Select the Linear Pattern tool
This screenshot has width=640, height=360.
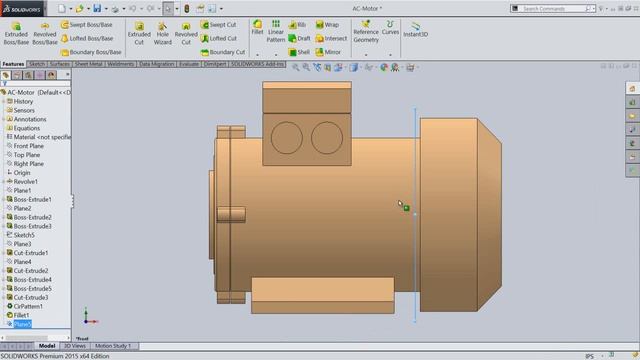click(x=276, y=31)
